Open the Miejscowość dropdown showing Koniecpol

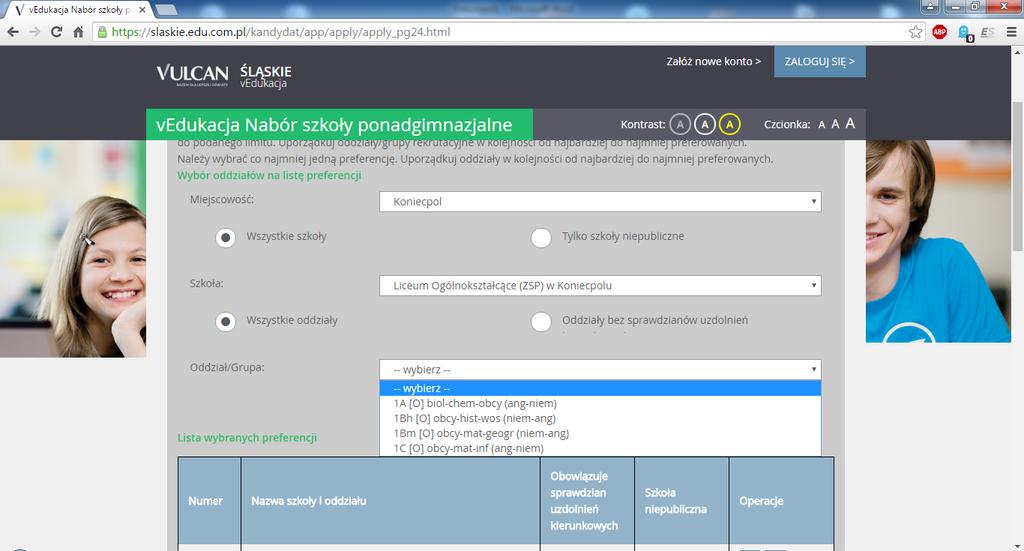coord(600,202)
